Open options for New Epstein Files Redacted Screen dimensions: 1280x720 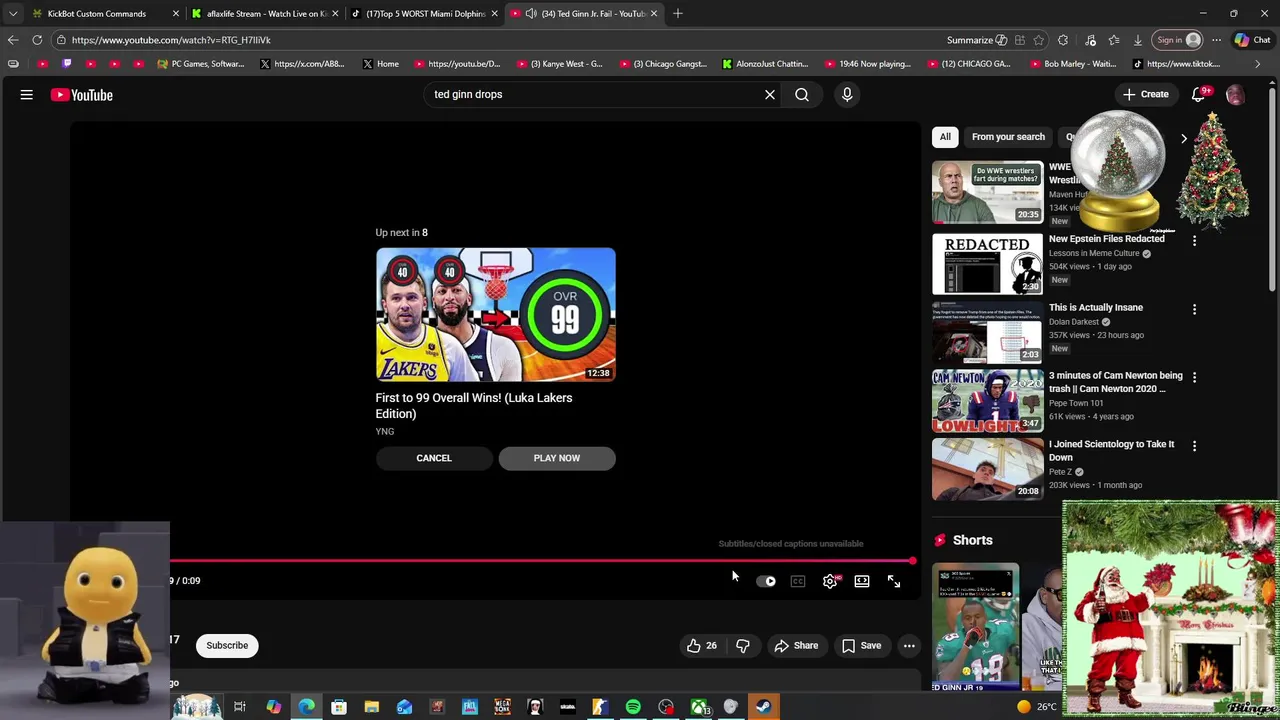(x=1194, y=241)
